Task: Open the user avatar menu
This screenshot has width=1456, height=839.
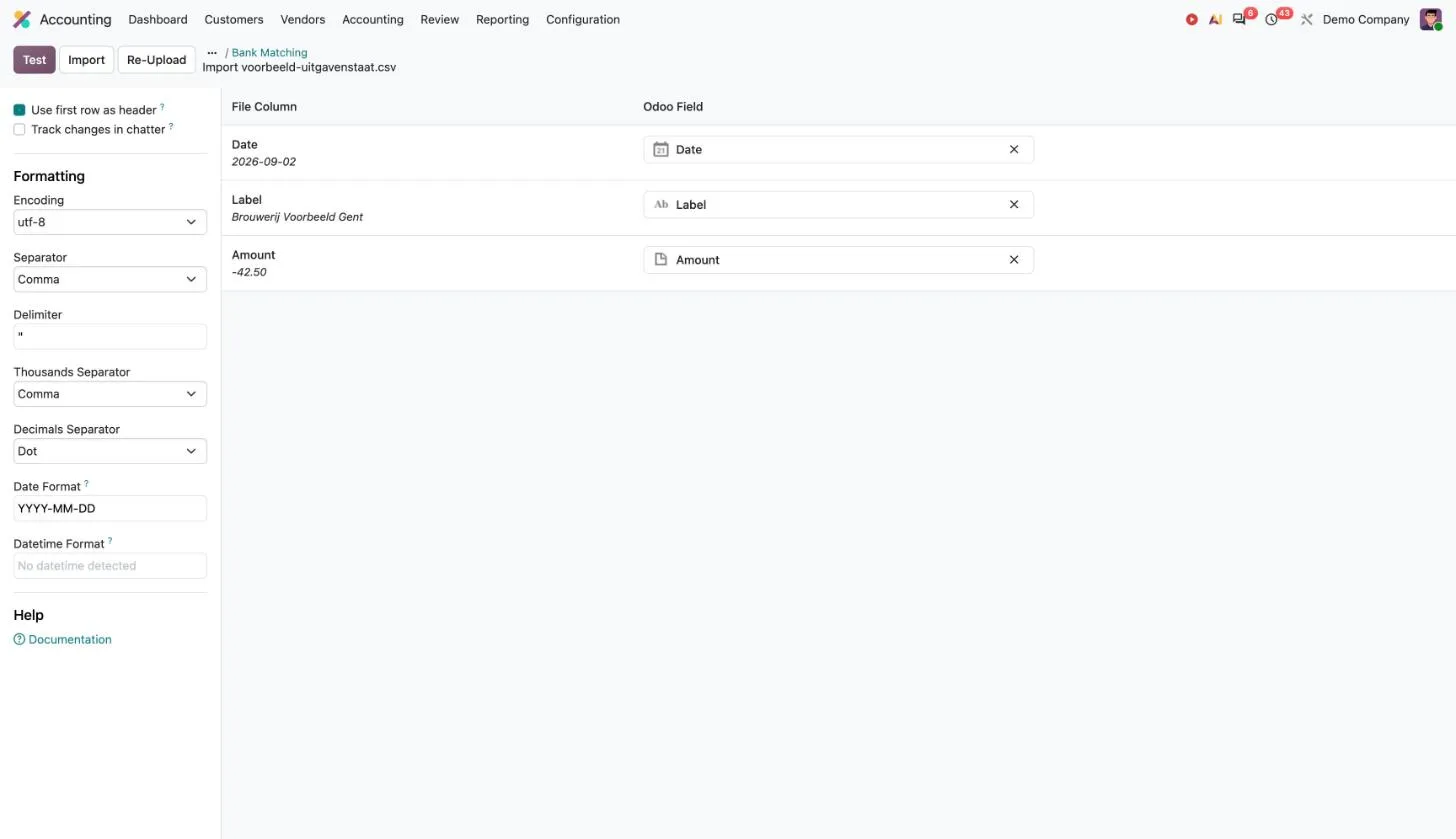Action: click(1430, 19)
